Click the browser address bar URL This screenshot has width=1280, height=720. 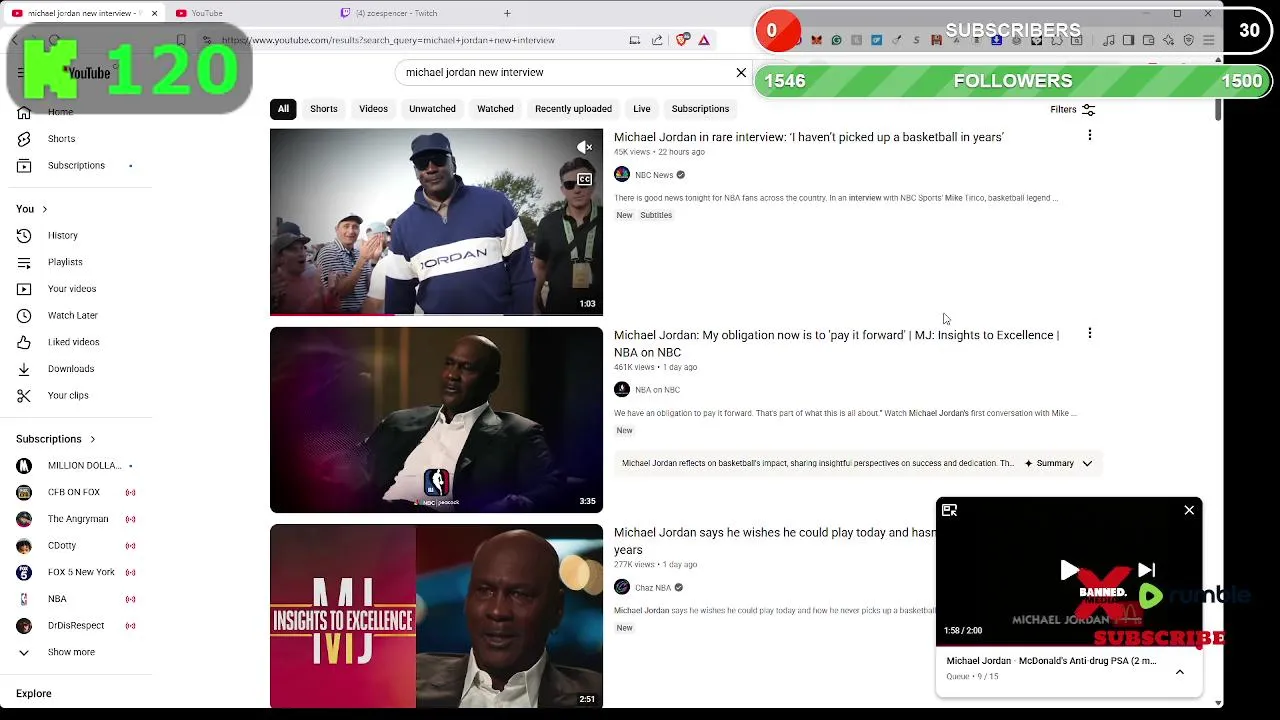pyautogui.click(x=388, y=40)
